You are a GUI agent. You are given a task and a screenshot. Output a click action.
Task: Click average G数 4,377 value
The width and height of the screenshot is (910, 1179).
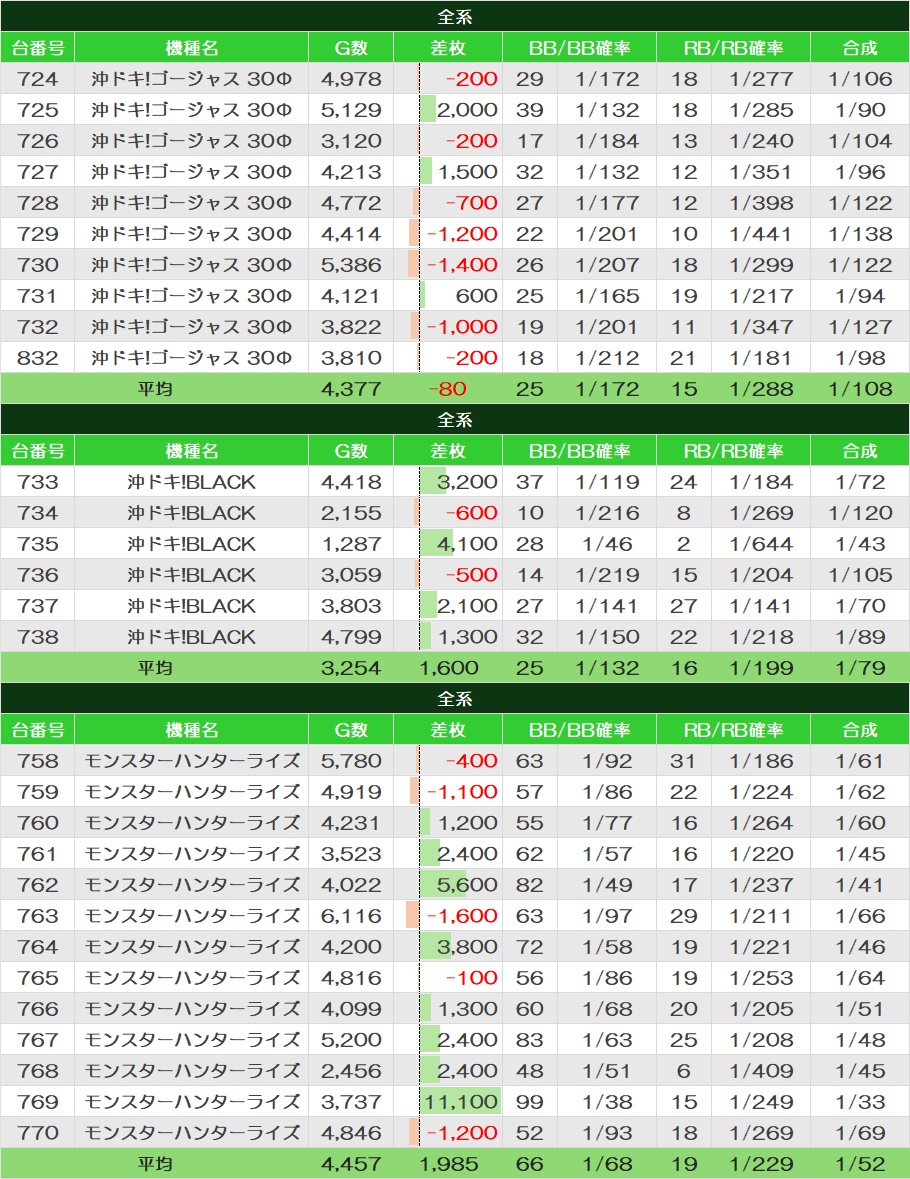coord(351,389)
